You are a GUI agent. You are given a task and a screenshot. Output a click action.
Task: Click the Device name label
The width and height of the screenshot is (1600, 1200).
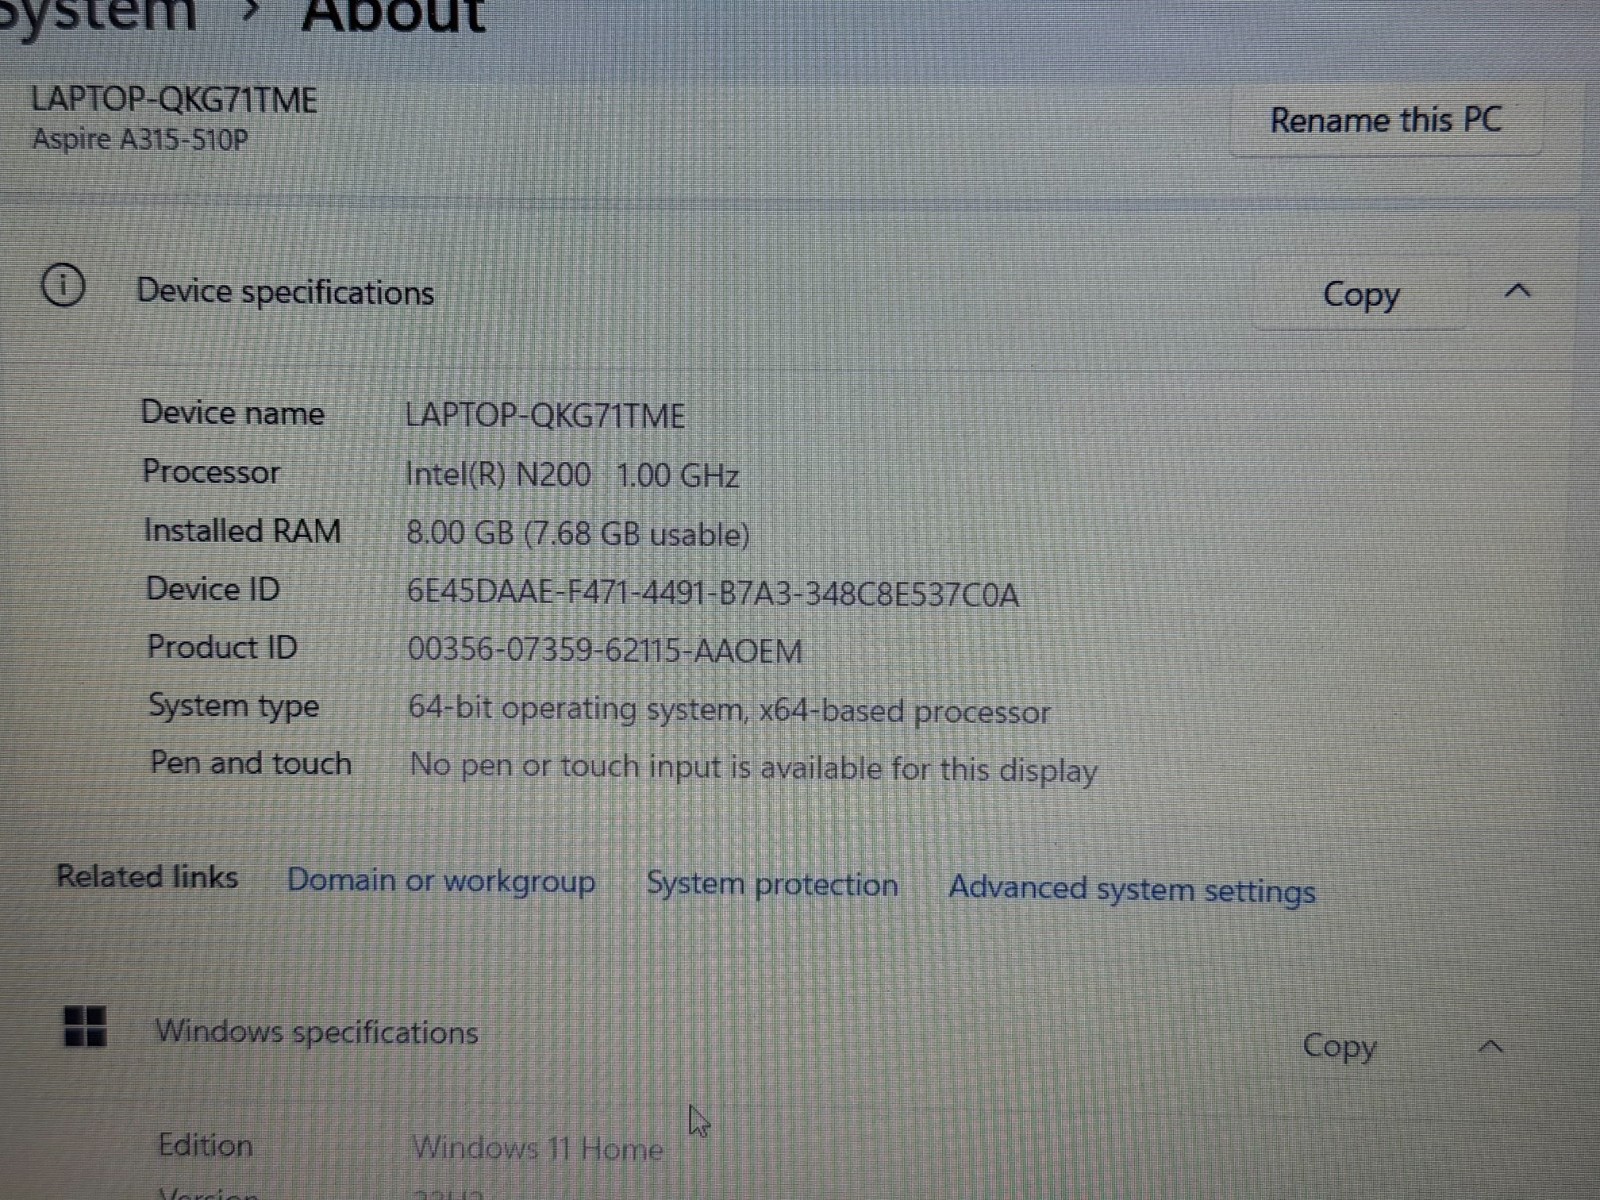[232, 413]
